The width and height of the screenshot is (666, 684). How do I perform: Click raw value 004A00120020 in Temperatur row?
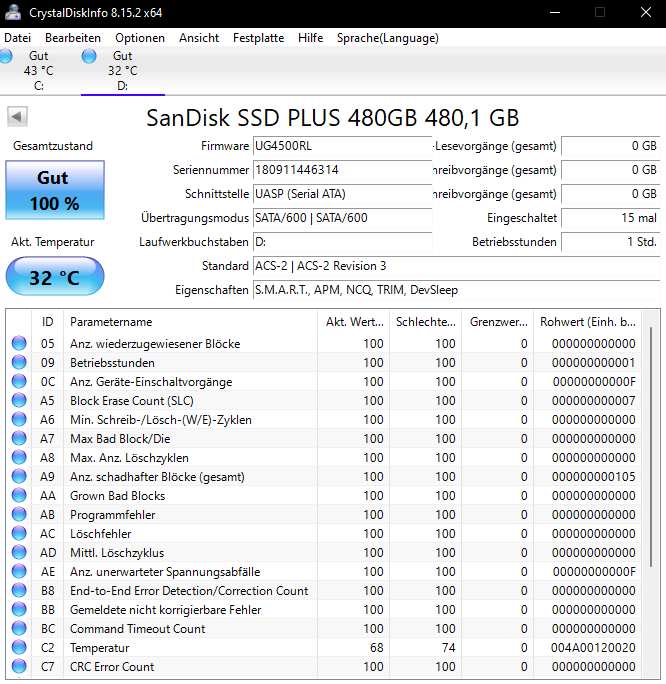pos(593,647)
